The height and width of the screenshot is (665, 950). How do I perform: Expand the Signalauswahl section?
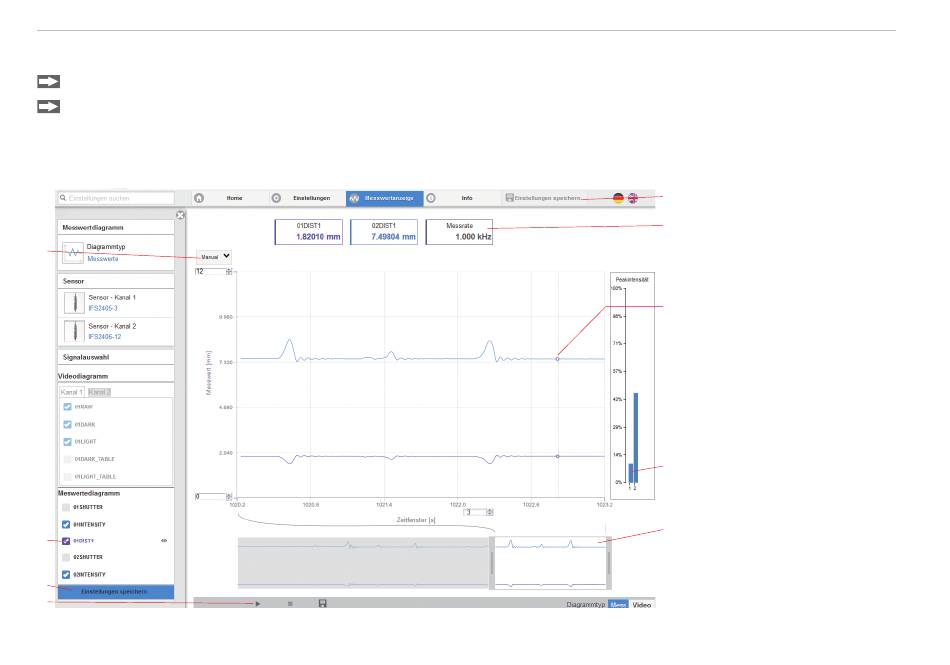[x=116, y=357]
